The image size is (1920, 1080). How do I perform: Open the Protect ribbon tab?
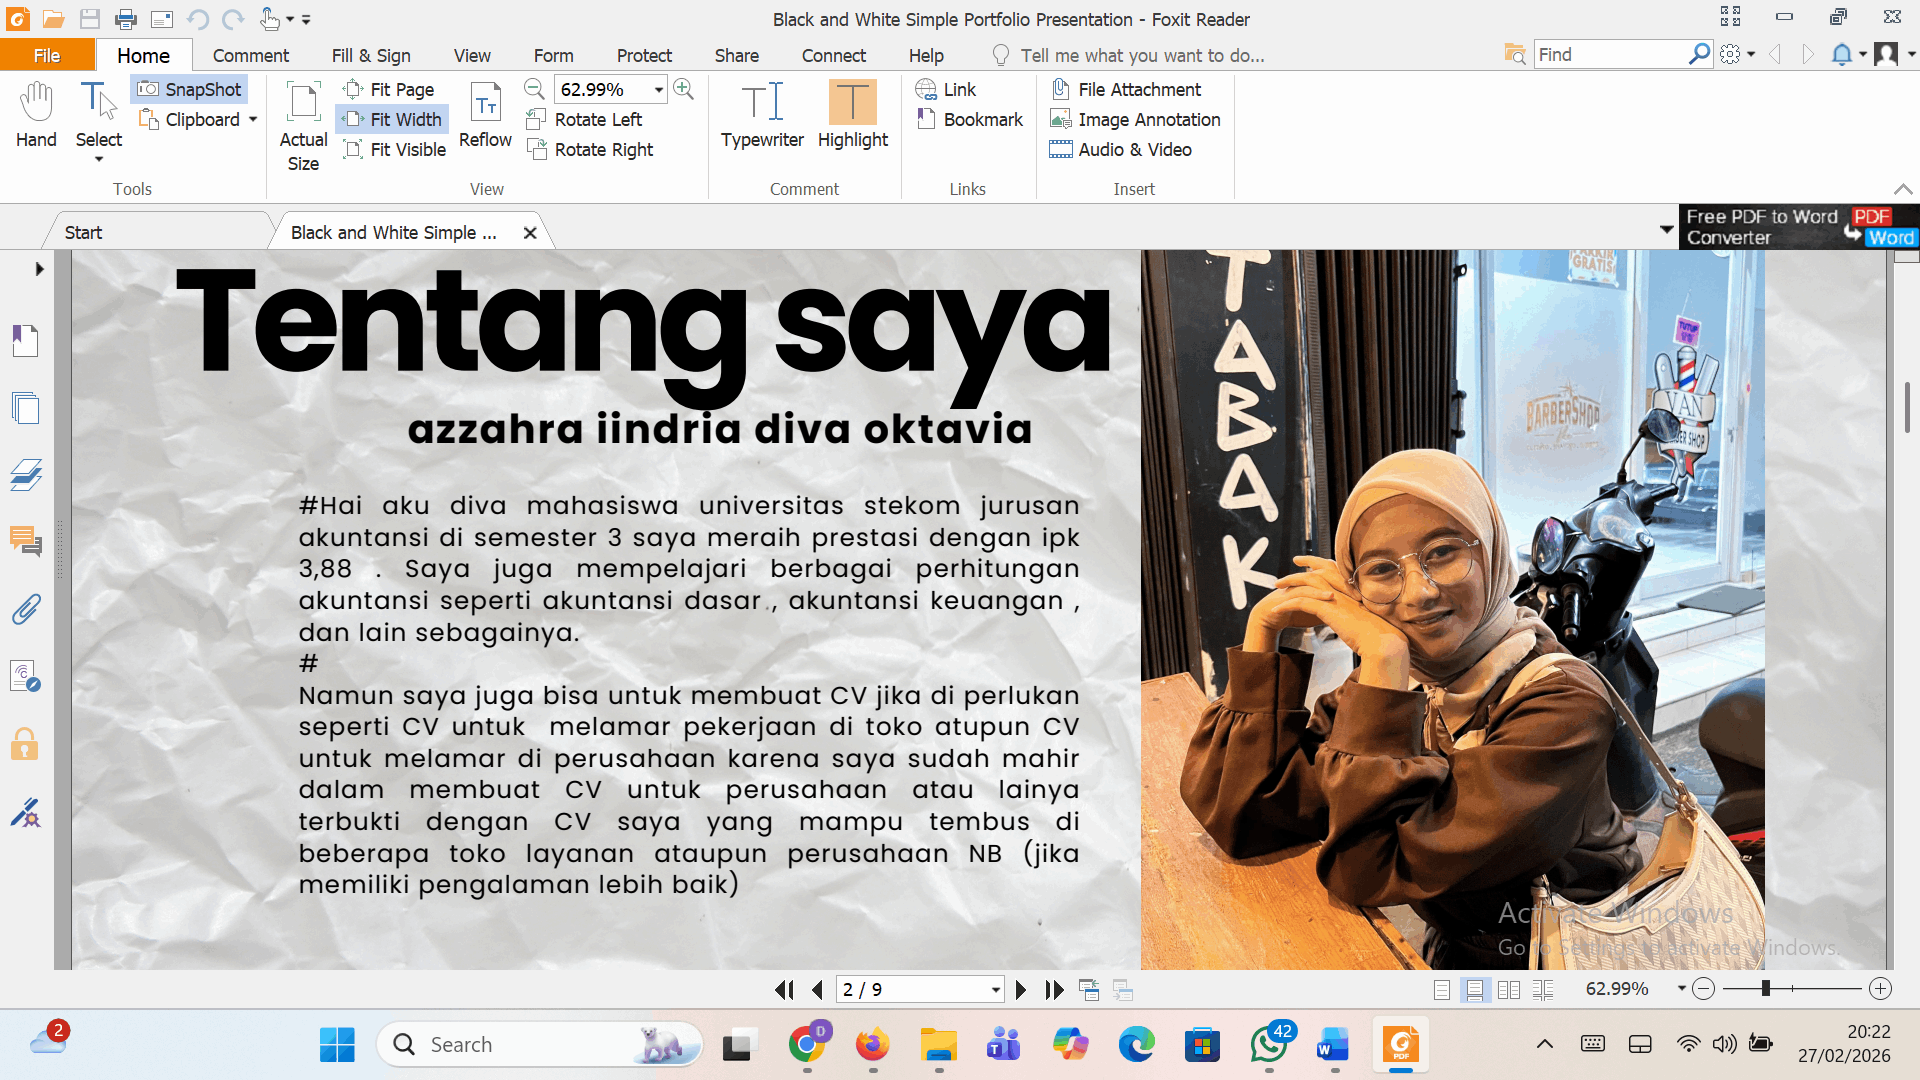(x=644, y=56)
